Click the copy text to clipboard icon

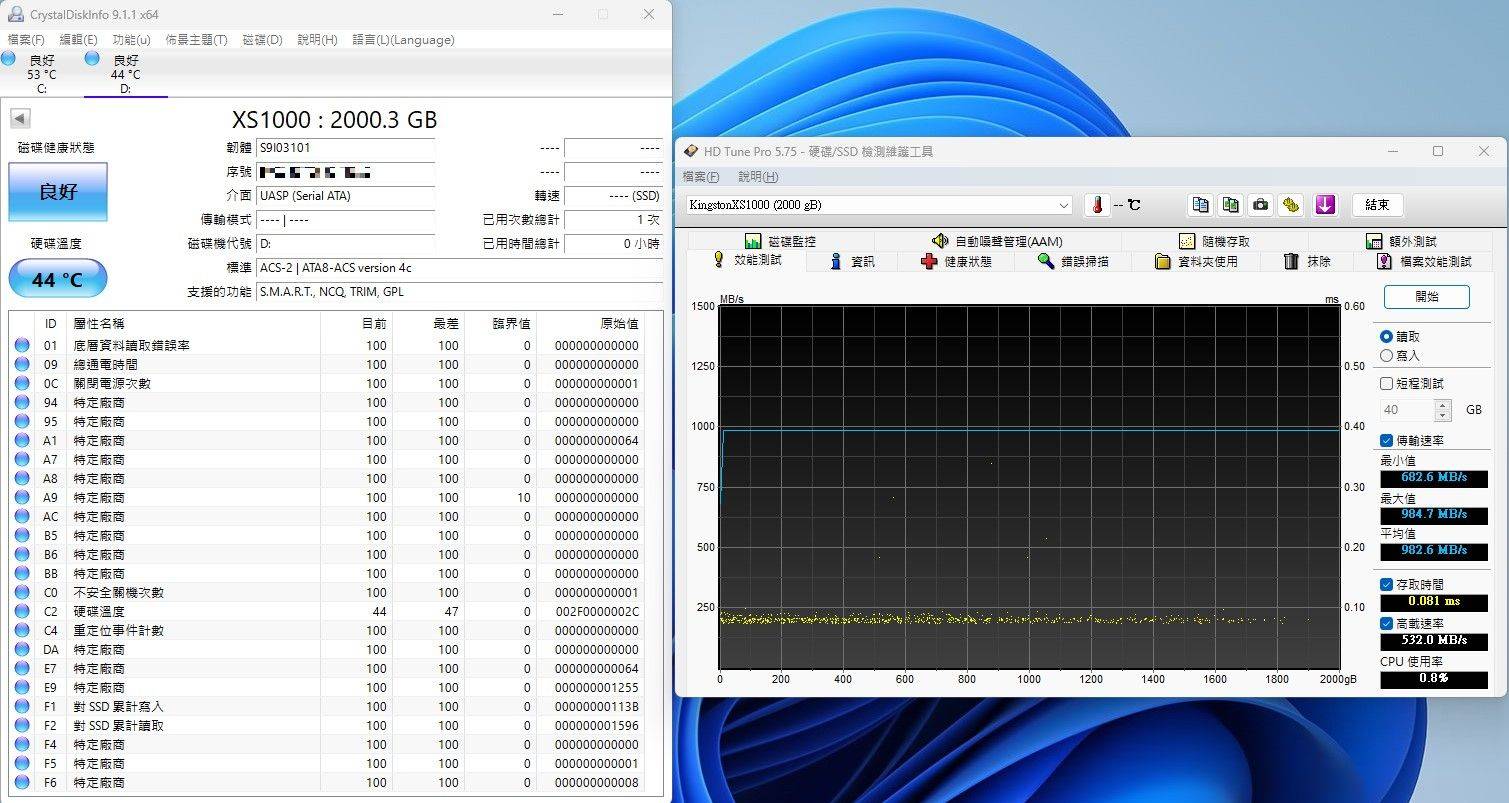1200,205
